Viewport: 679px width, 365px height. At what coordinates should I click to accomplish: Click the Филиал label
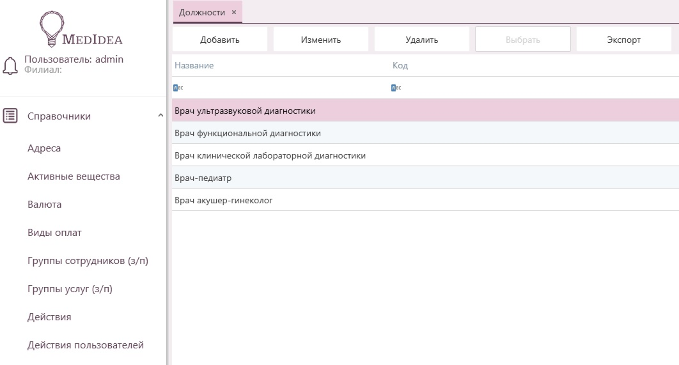43,70
